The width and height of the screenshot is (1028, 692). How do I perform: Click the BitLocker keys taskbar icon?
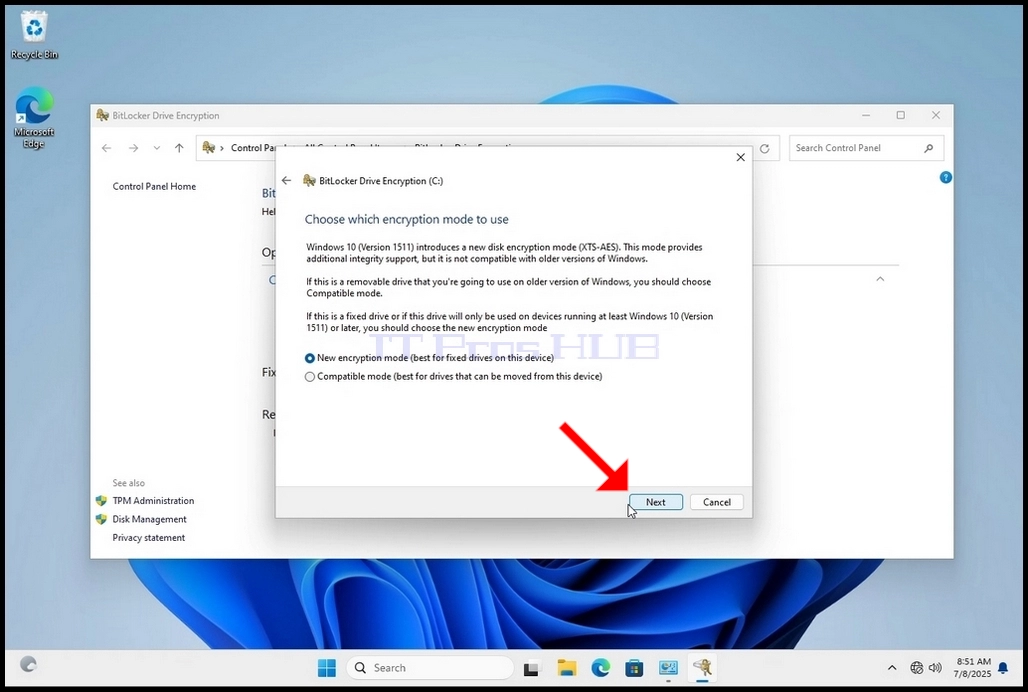point(703,668)
